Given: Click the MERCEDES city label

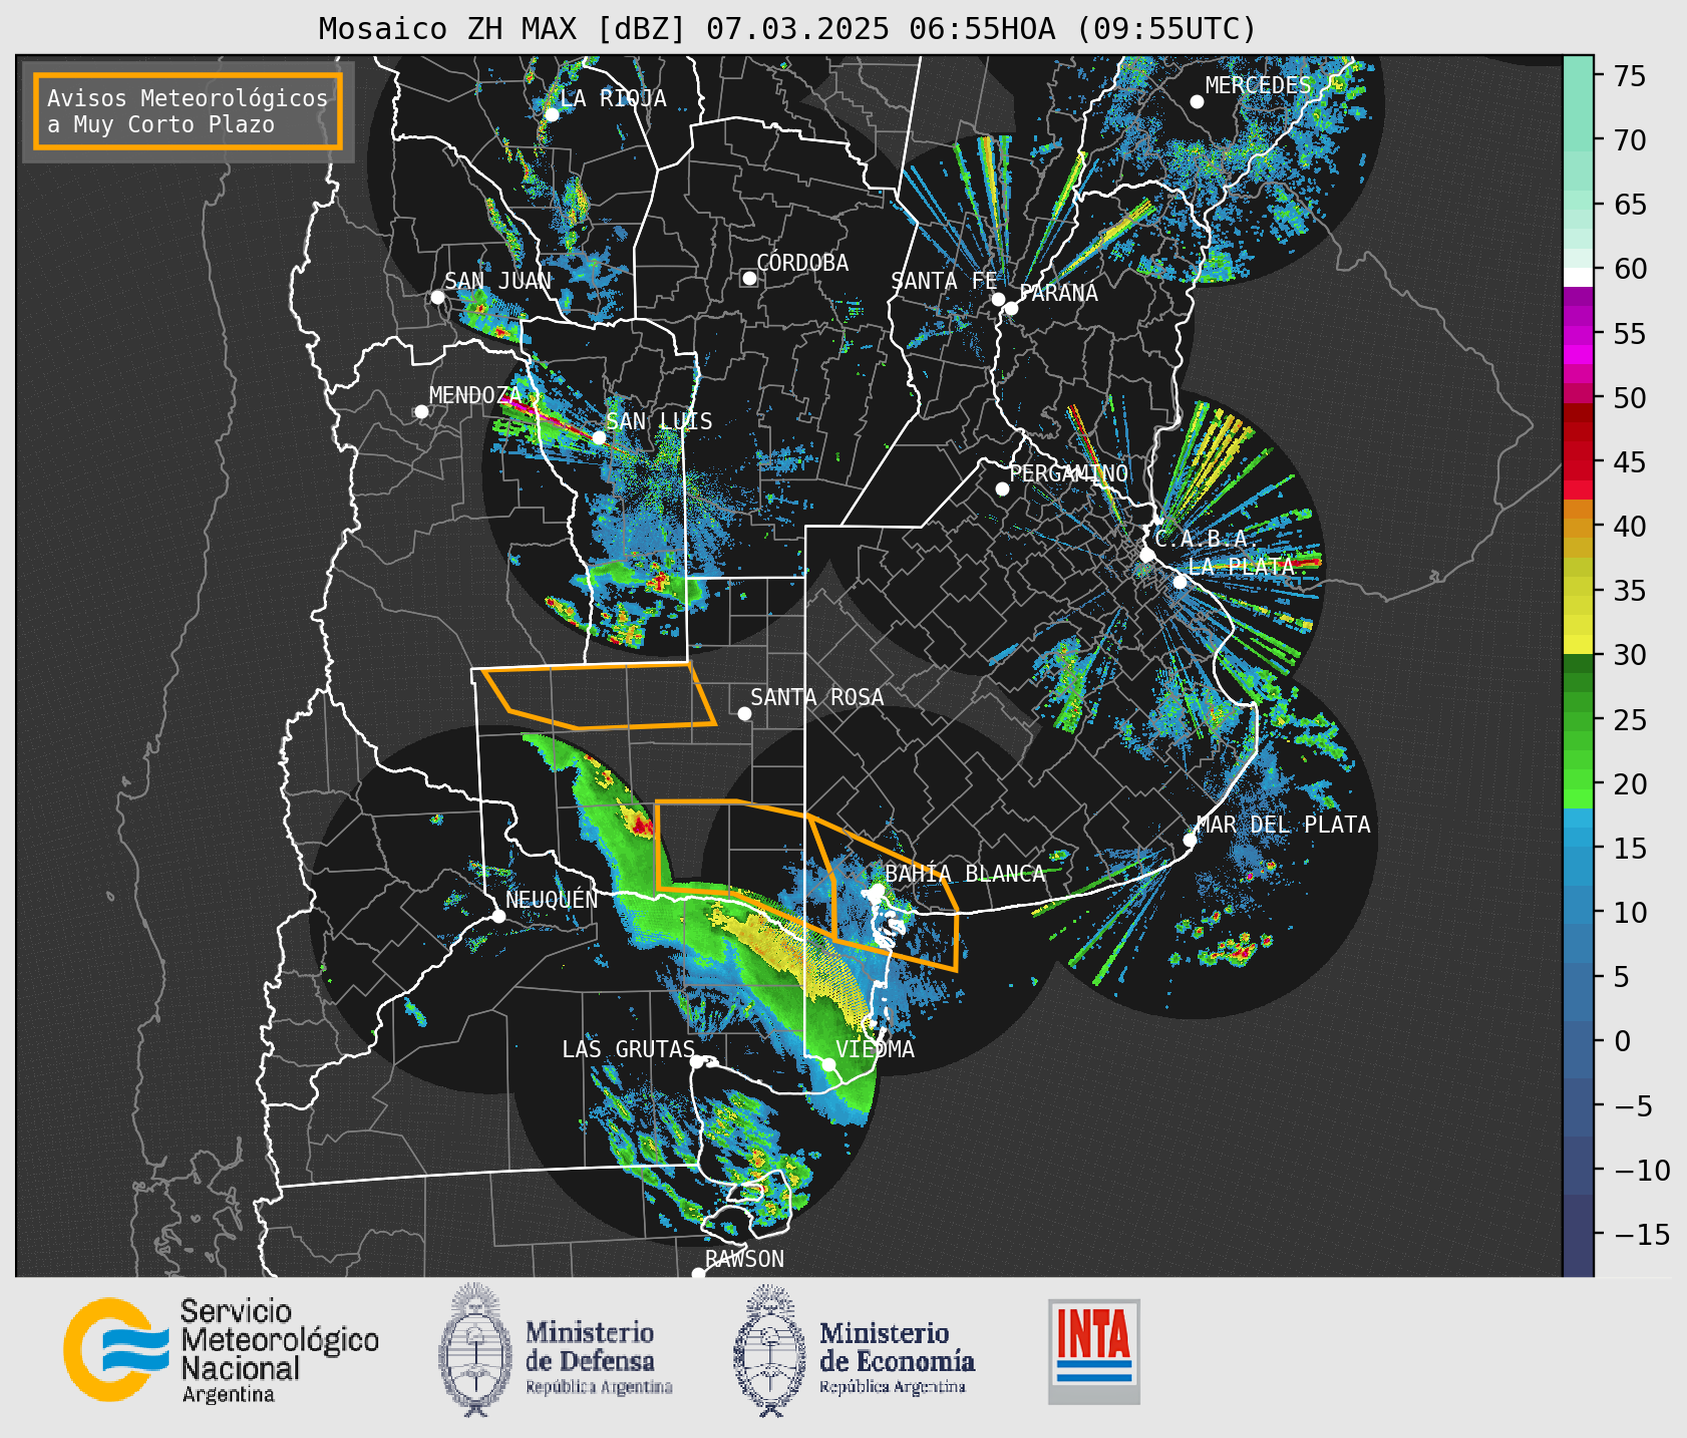Looking at the screenshot, I should point(1258,86).
